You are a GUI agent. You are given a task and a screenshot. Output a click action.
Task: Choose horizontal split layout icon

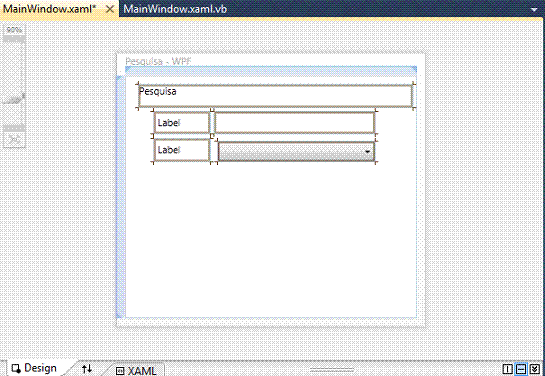(x=521, y=369)
